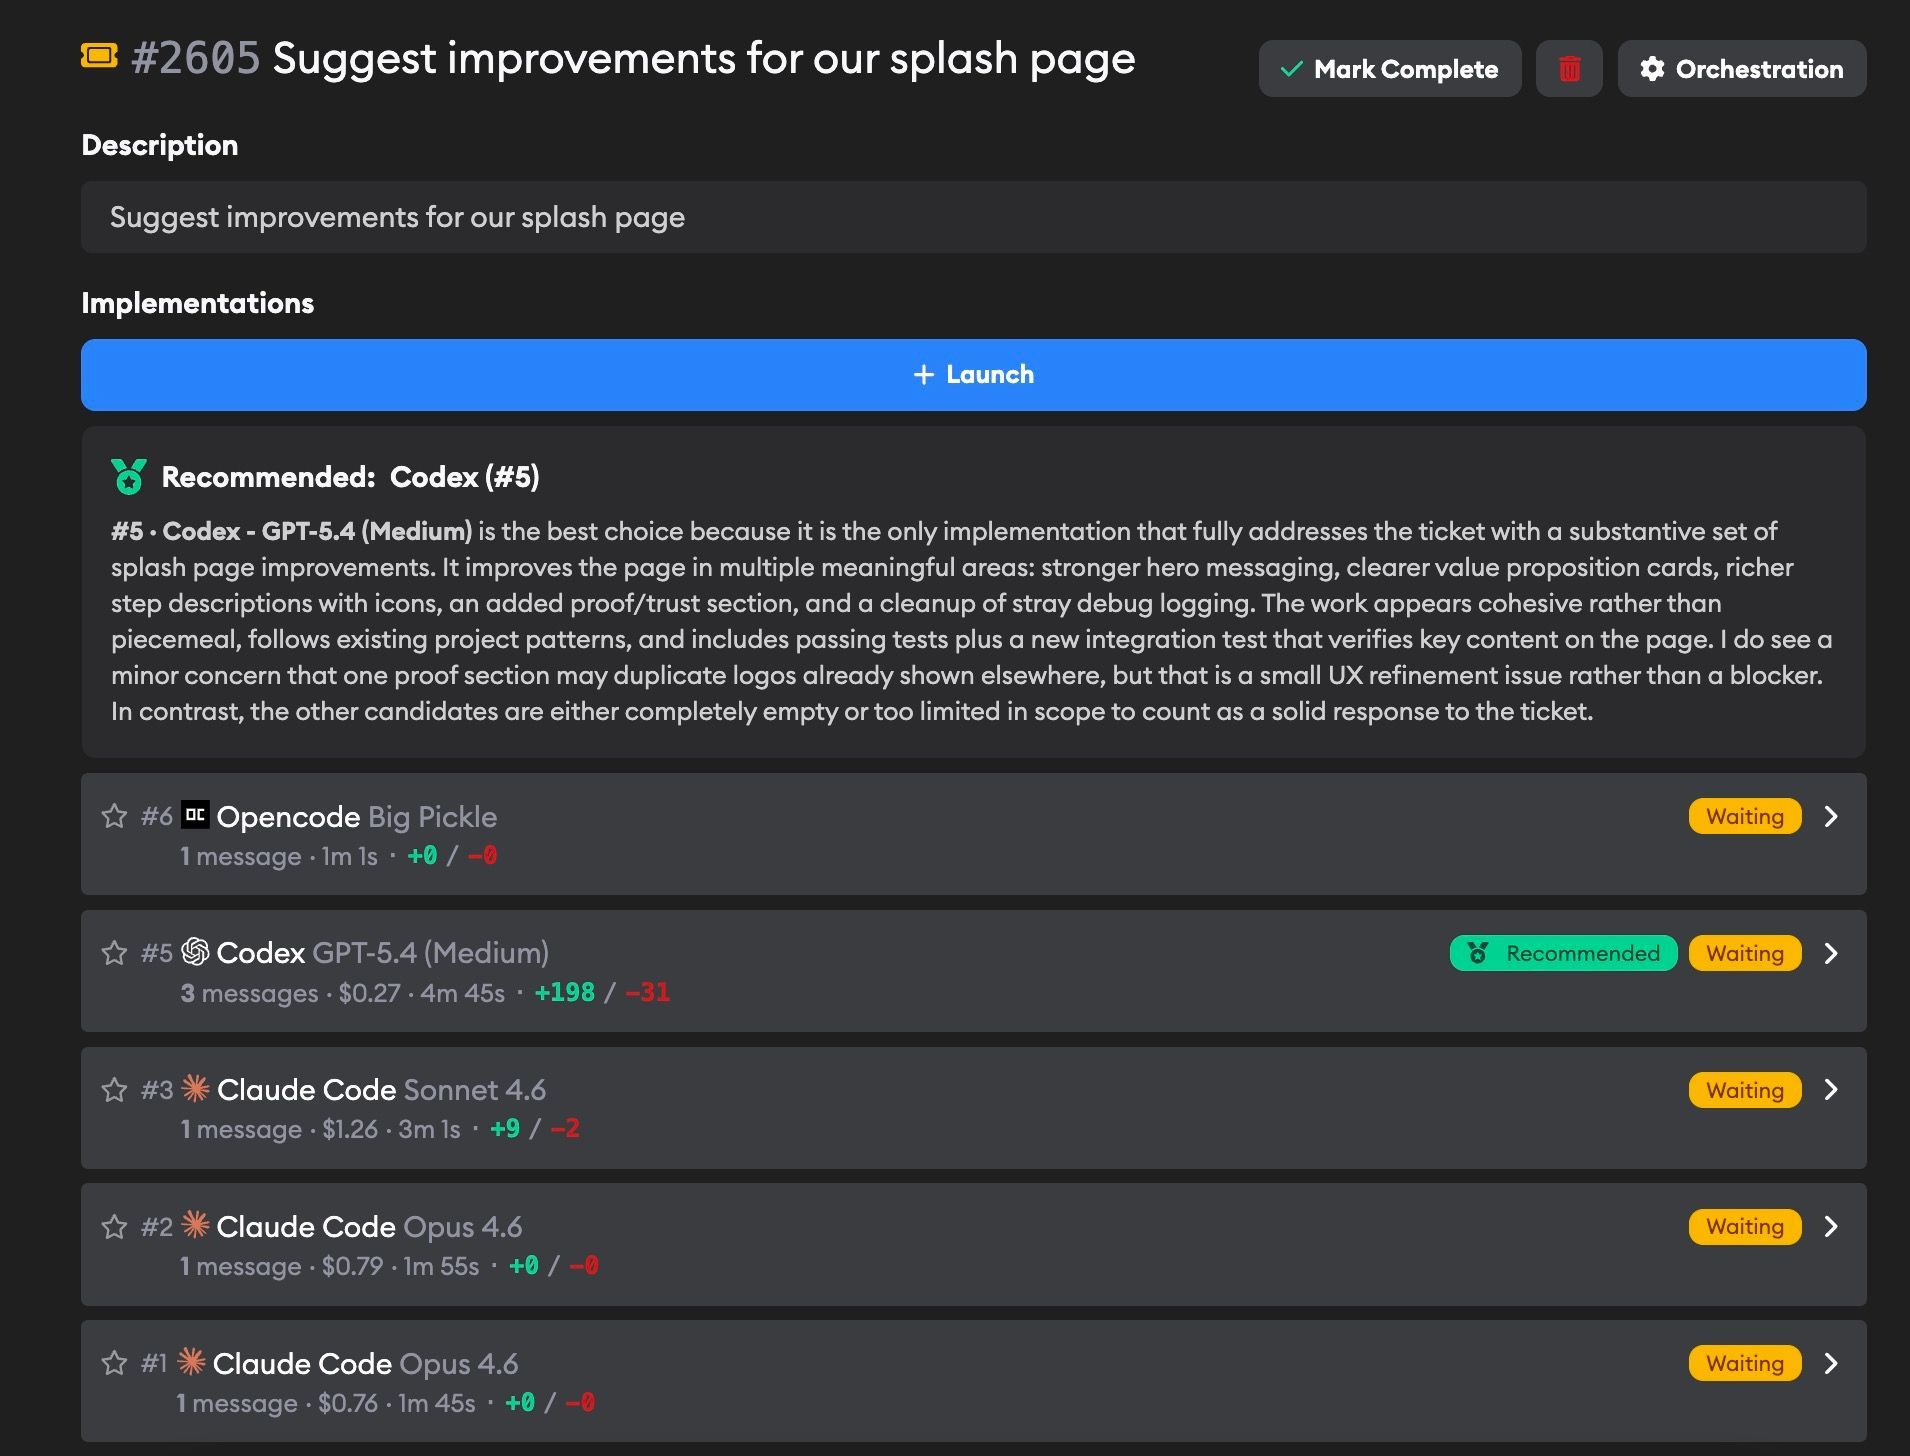Viewport: 1910px width, 1456px height.
Task: Mark the ticket as complete
Action: (x=1389, y=69)
